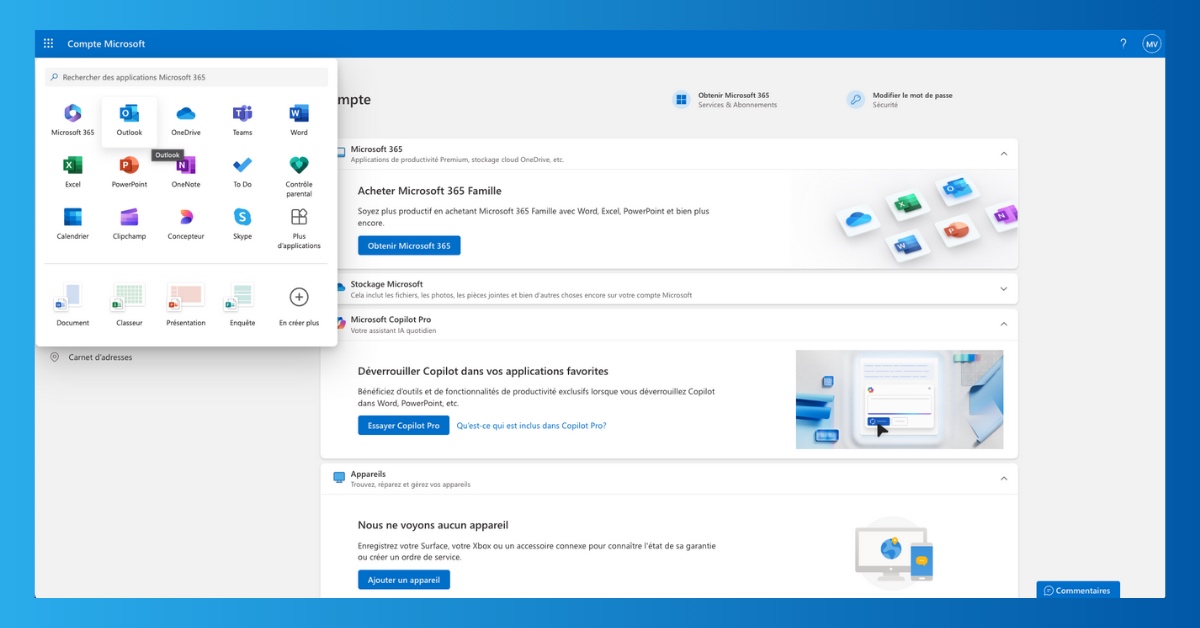Show Plus d'applications in launcher

coord(299,227)
